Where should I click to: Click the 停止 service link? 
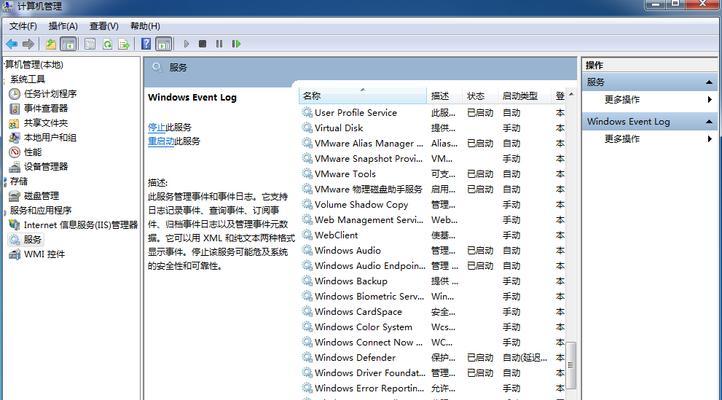157,127
